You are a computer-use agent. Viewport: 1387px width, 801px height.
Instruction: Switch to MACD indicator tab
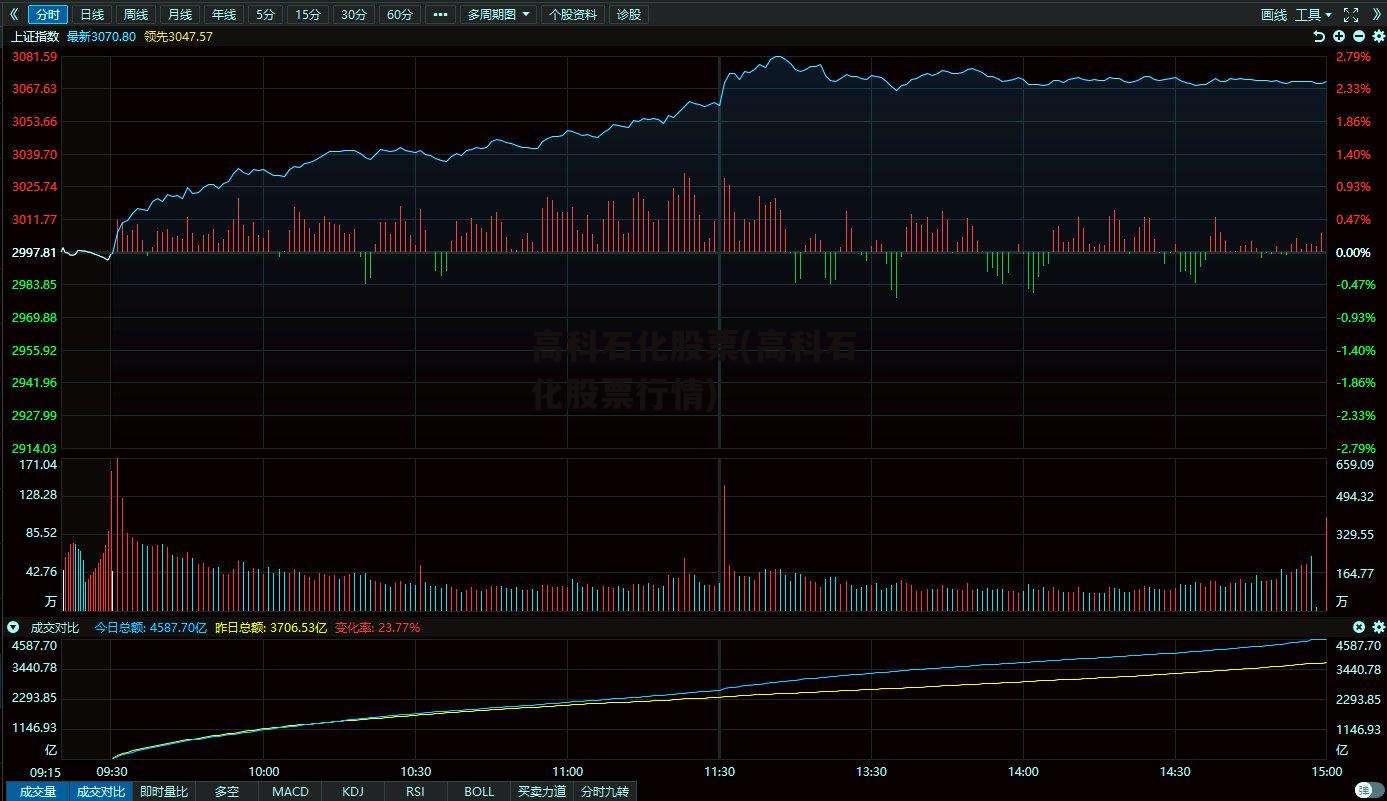(x=290, y=791)
